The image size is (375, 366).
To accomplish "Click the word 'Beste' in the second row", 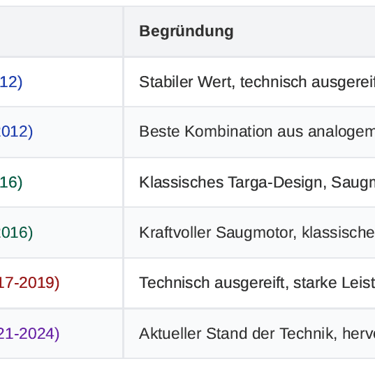I will point(160,132).
